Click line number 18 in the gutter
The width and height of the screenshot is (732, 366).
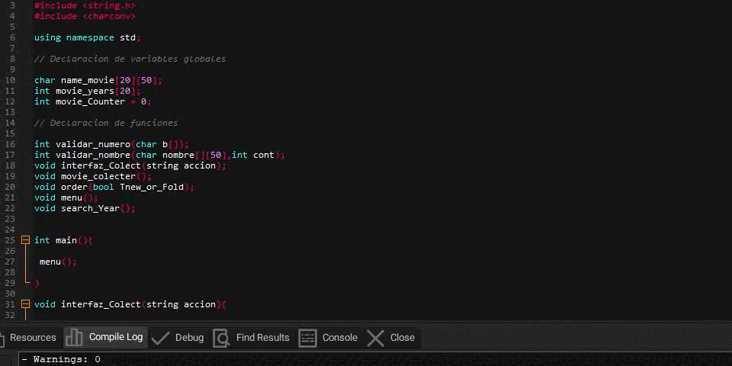pos(10,165)
